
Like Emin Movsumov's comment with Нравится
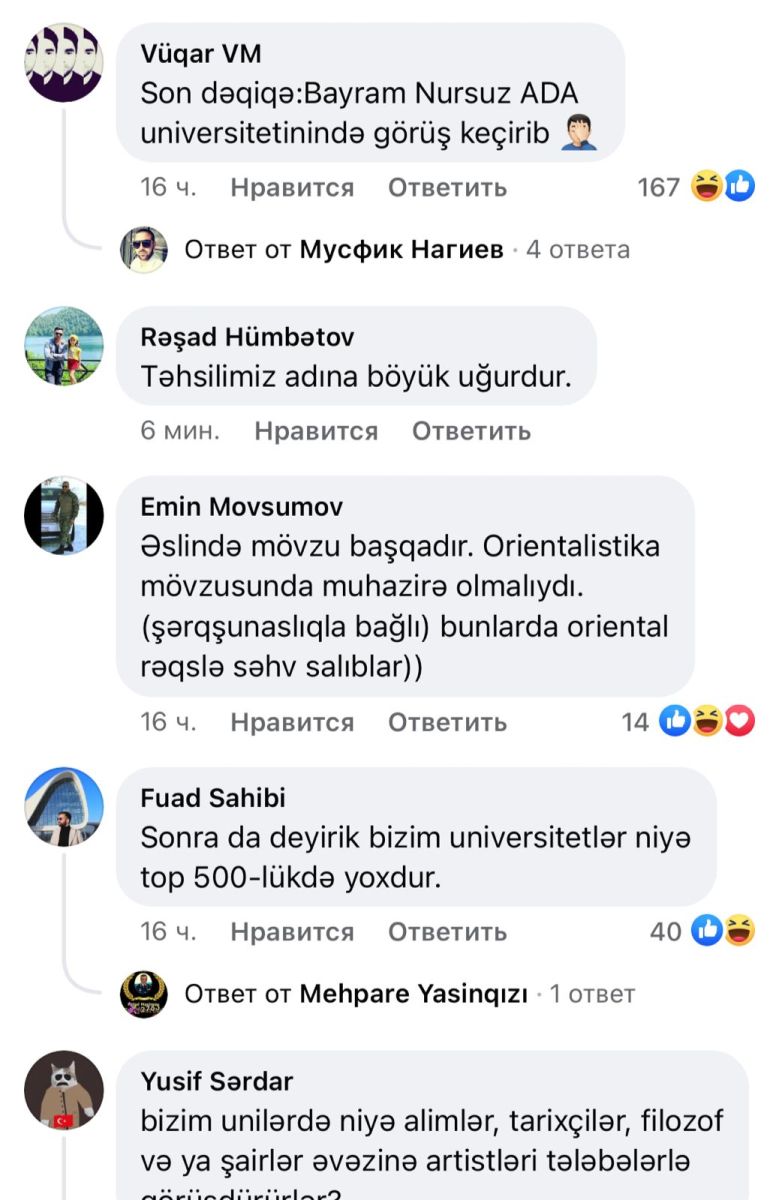pos(292,722)
